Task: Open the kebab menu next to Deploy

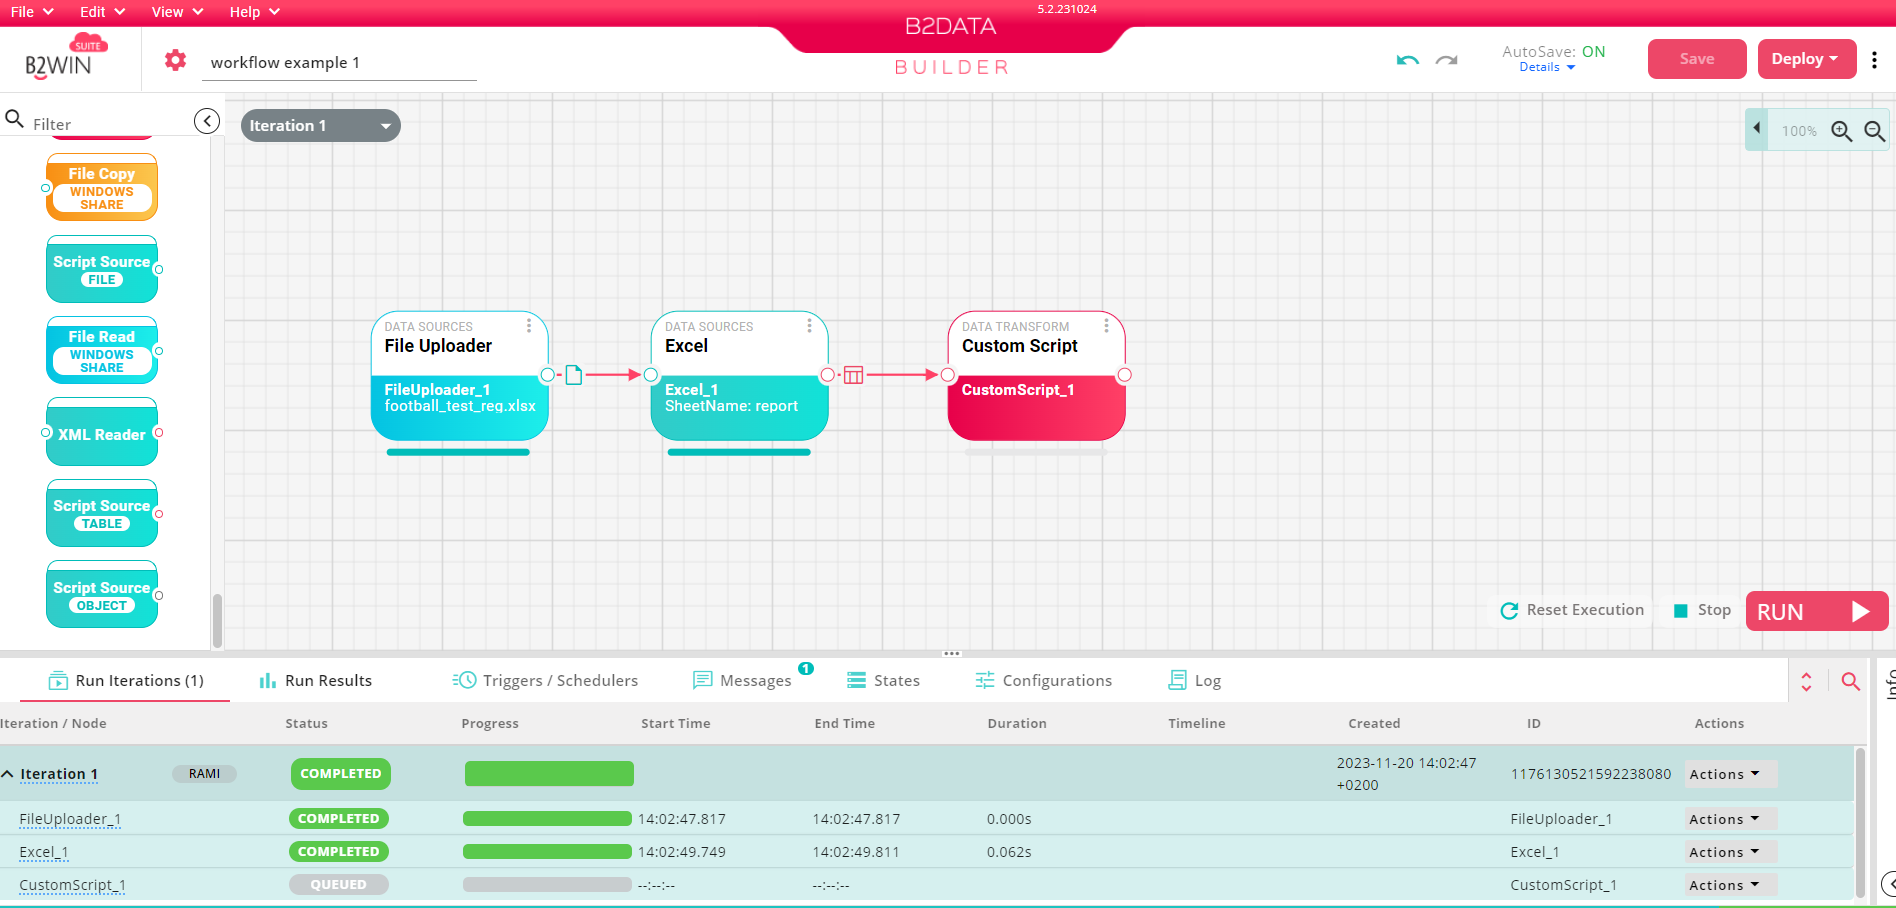Action: [1874, 60]
